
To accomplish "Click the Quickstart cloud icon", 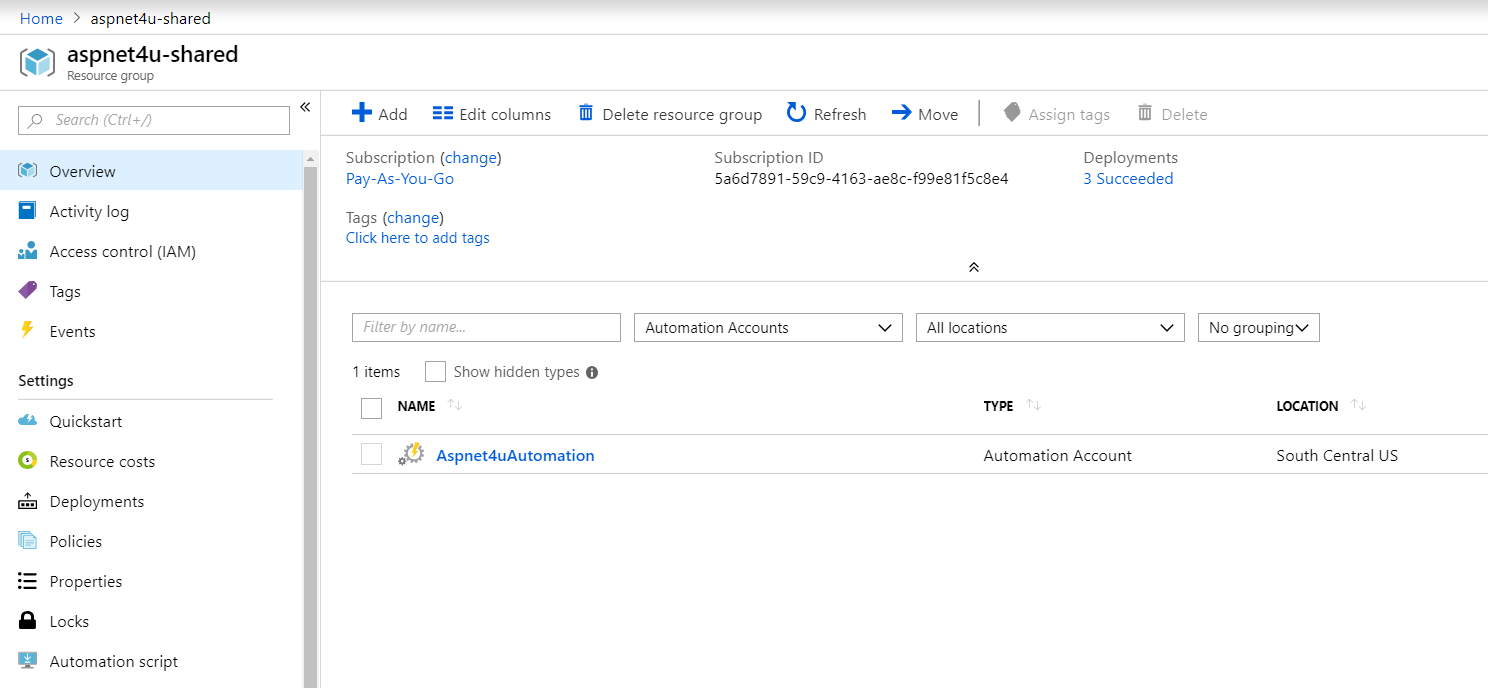I will pyautogui.click(x=28, y=421).
